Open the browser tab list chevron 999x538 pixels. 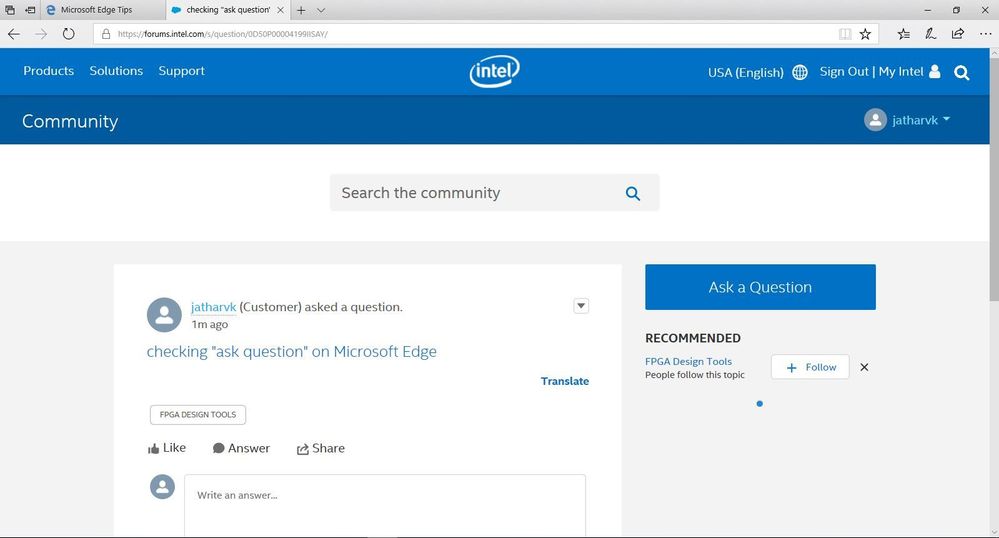click(x=321, y=10)
